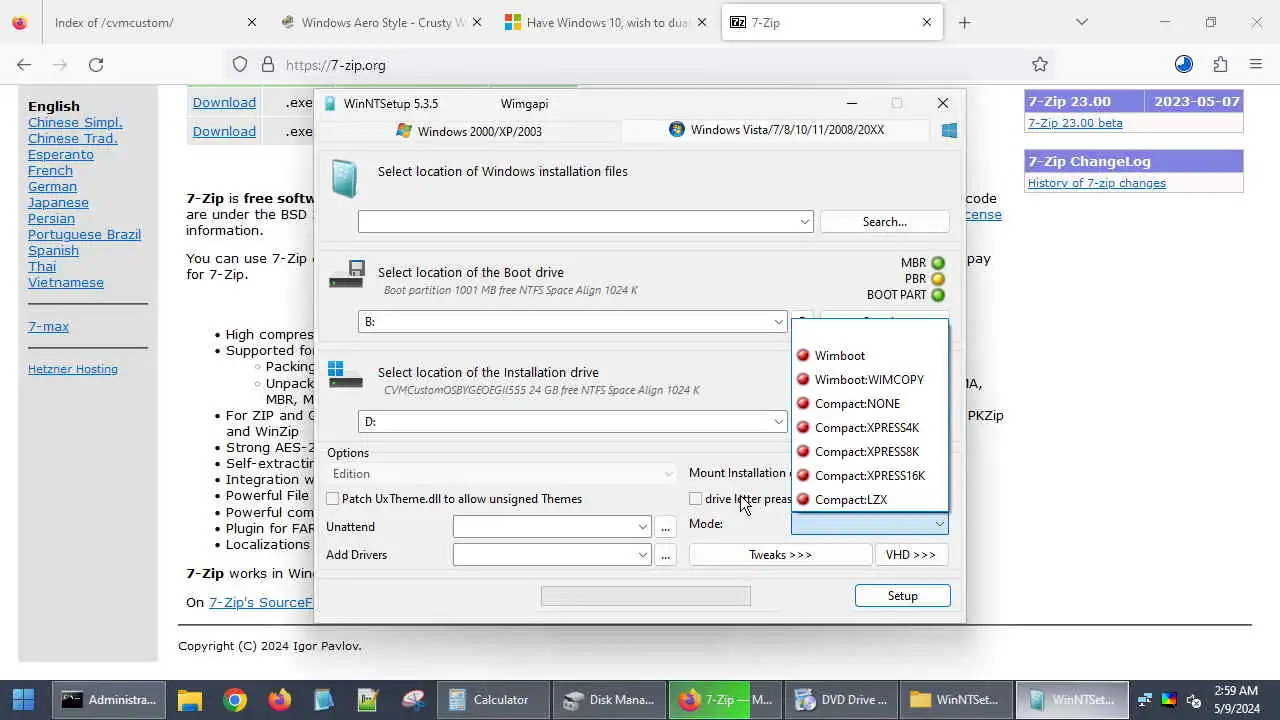Open Tweaks >>> panel
This screenshot has width=1280, height=720.
[x=780, y=555]
